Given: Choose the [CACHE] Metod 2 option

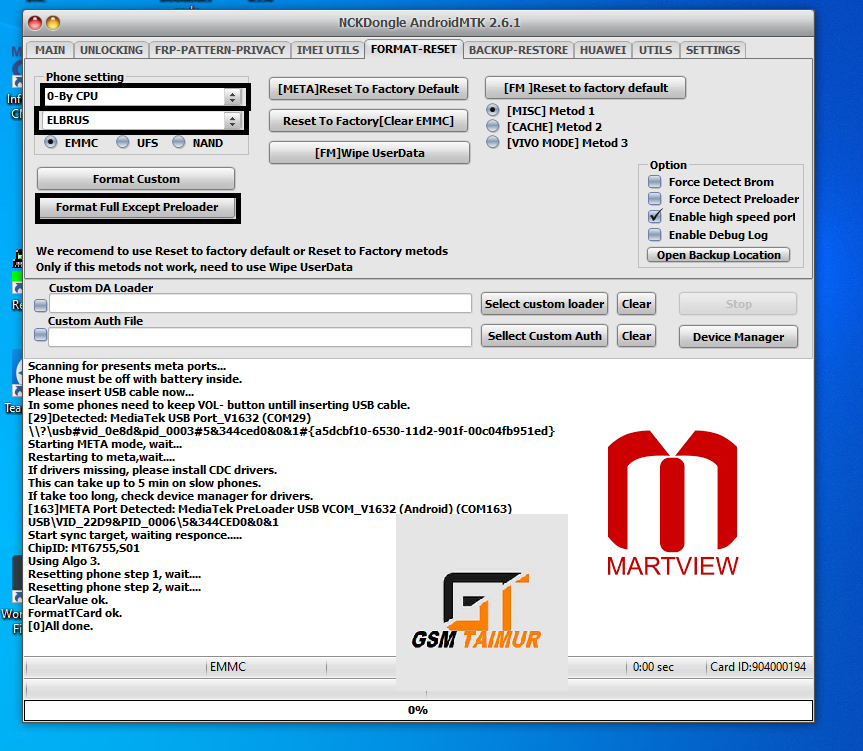Looking at the screenshot, I should [x=493, y=127].
